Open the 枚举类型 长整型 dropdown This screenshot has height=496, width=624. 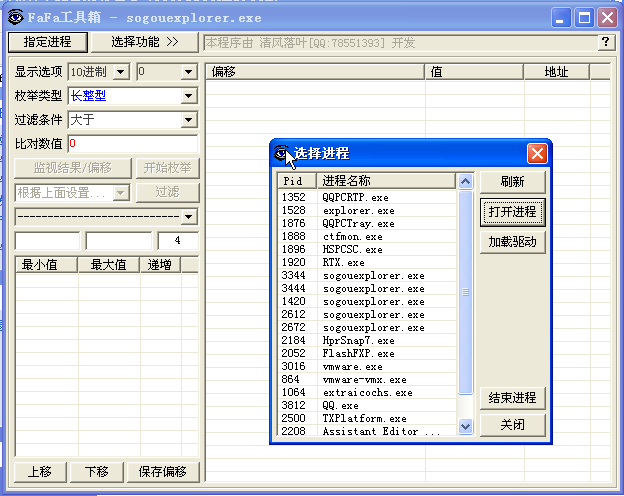(189, 96)
